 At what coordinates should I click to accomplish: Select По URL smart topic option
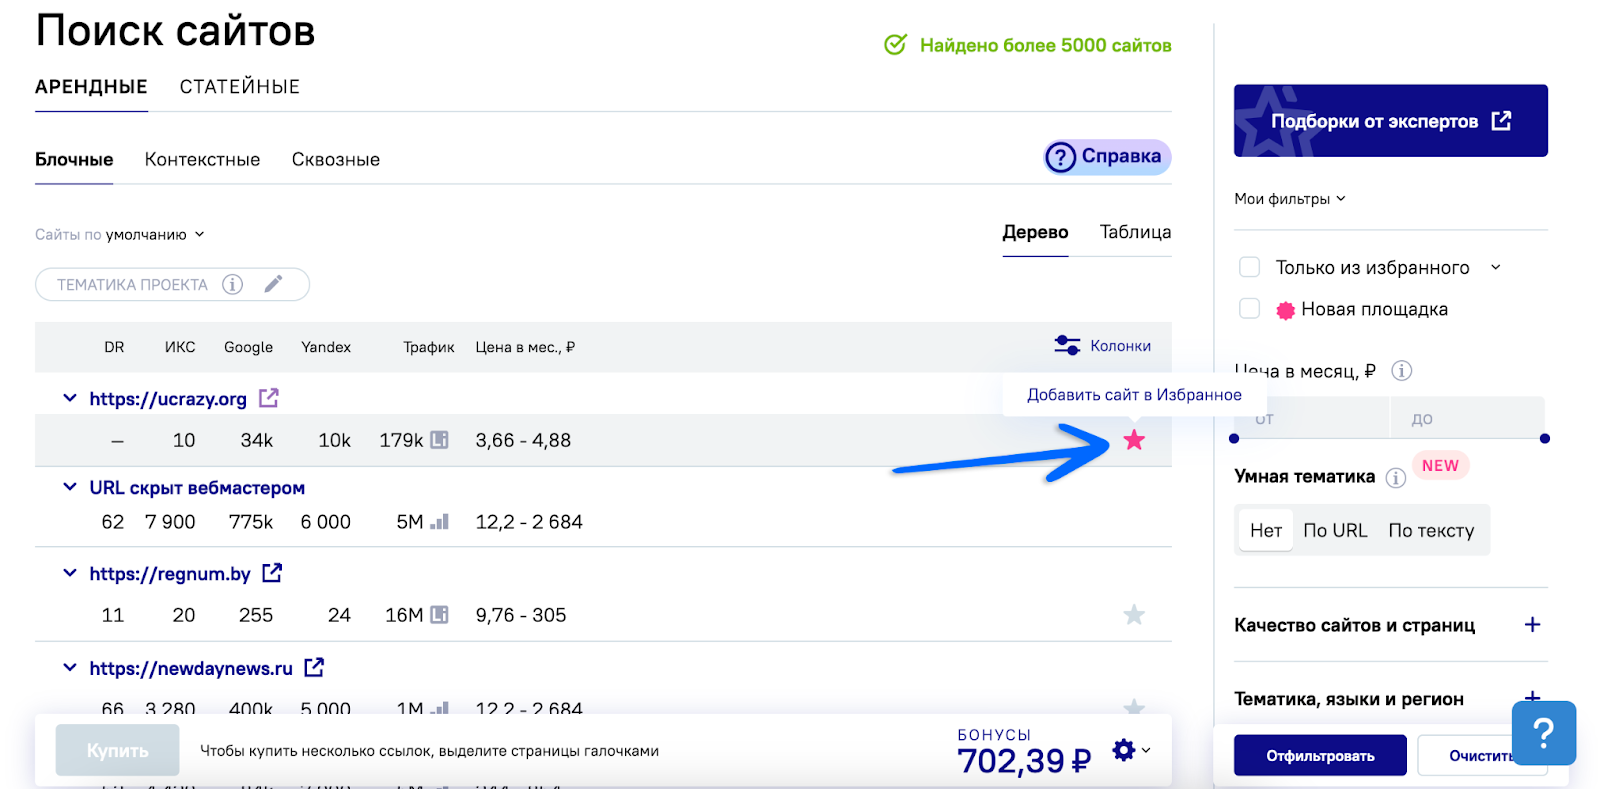(1334, 530)
